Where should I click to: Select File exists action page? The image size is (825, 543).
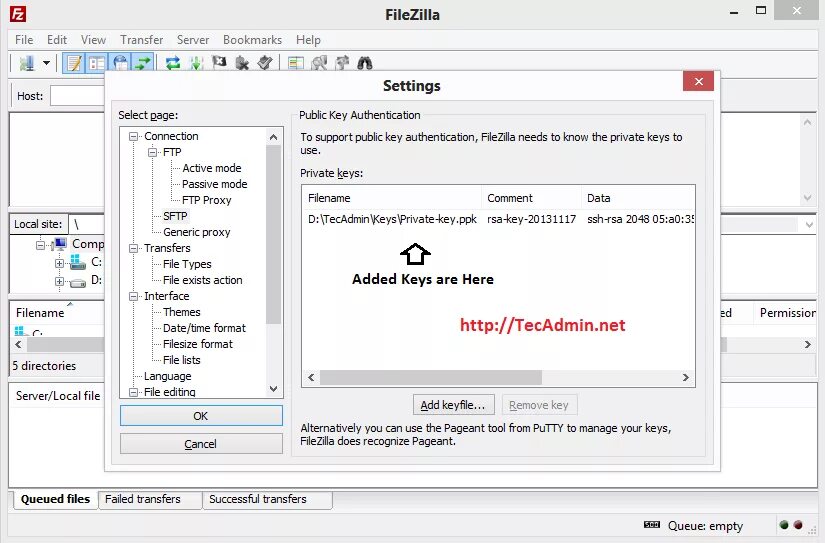tap(203, 280)
